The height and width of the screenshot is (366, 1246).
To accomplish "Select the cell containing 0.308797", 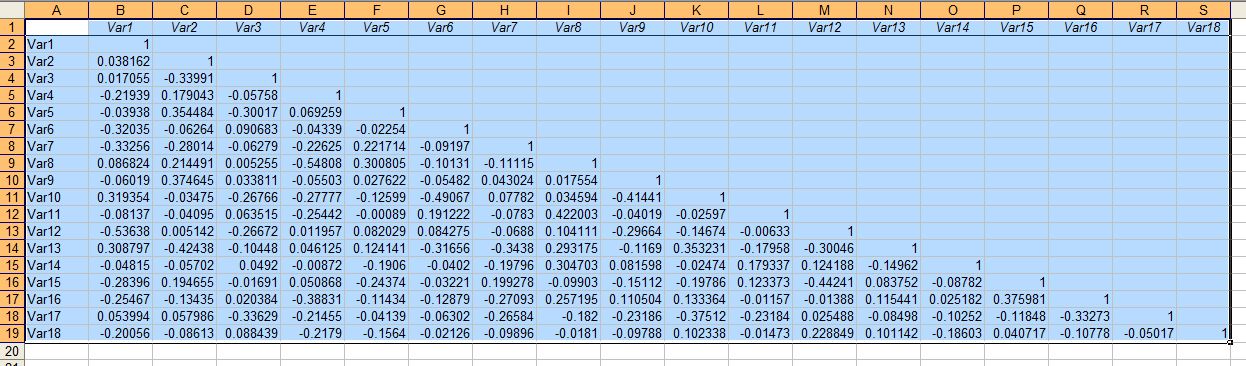I will point(120,248).
